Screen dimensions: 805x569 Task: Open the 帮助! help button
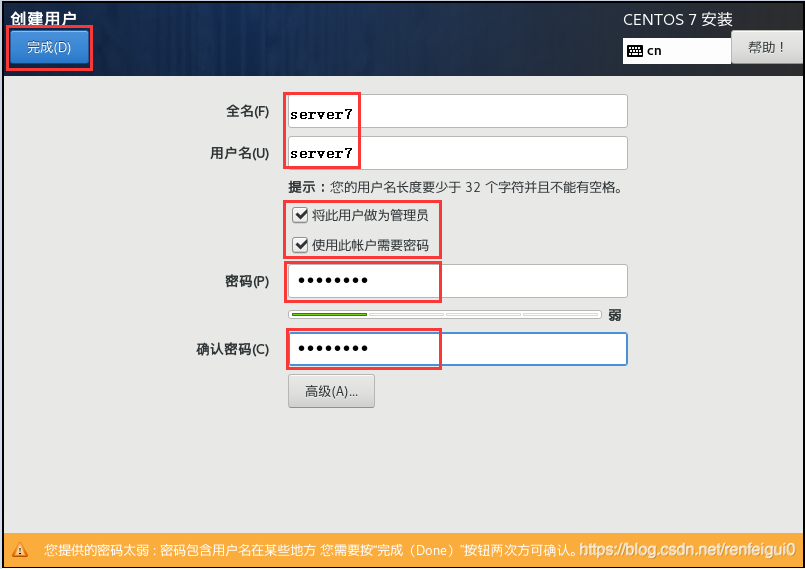point(766,47)
